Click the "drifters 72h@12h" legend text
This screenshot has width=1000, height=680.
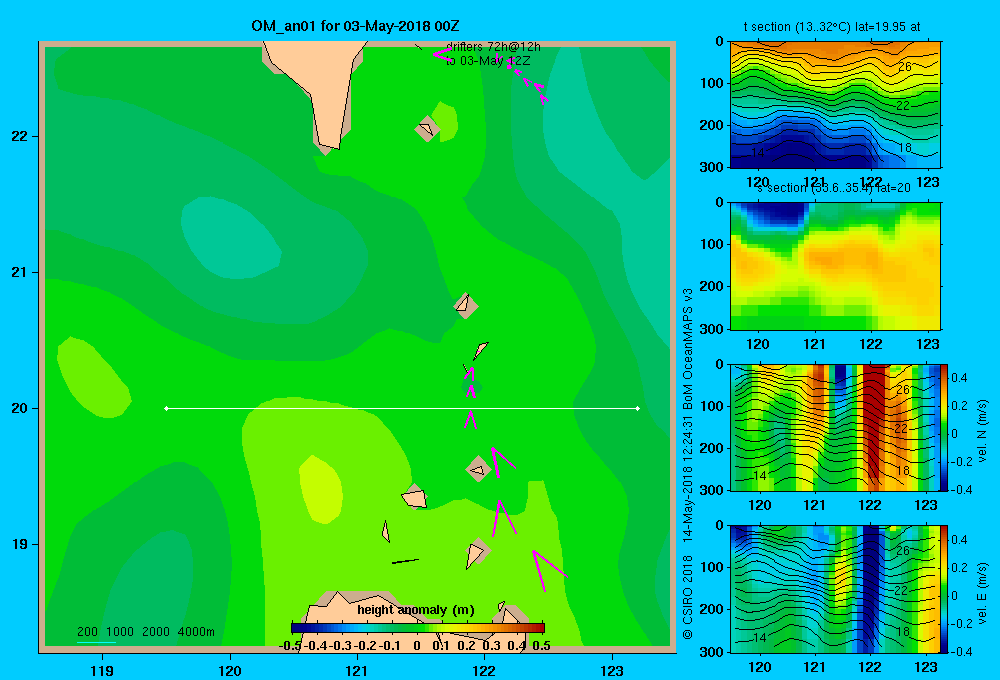pyautogui.click(x=493, y=47)
